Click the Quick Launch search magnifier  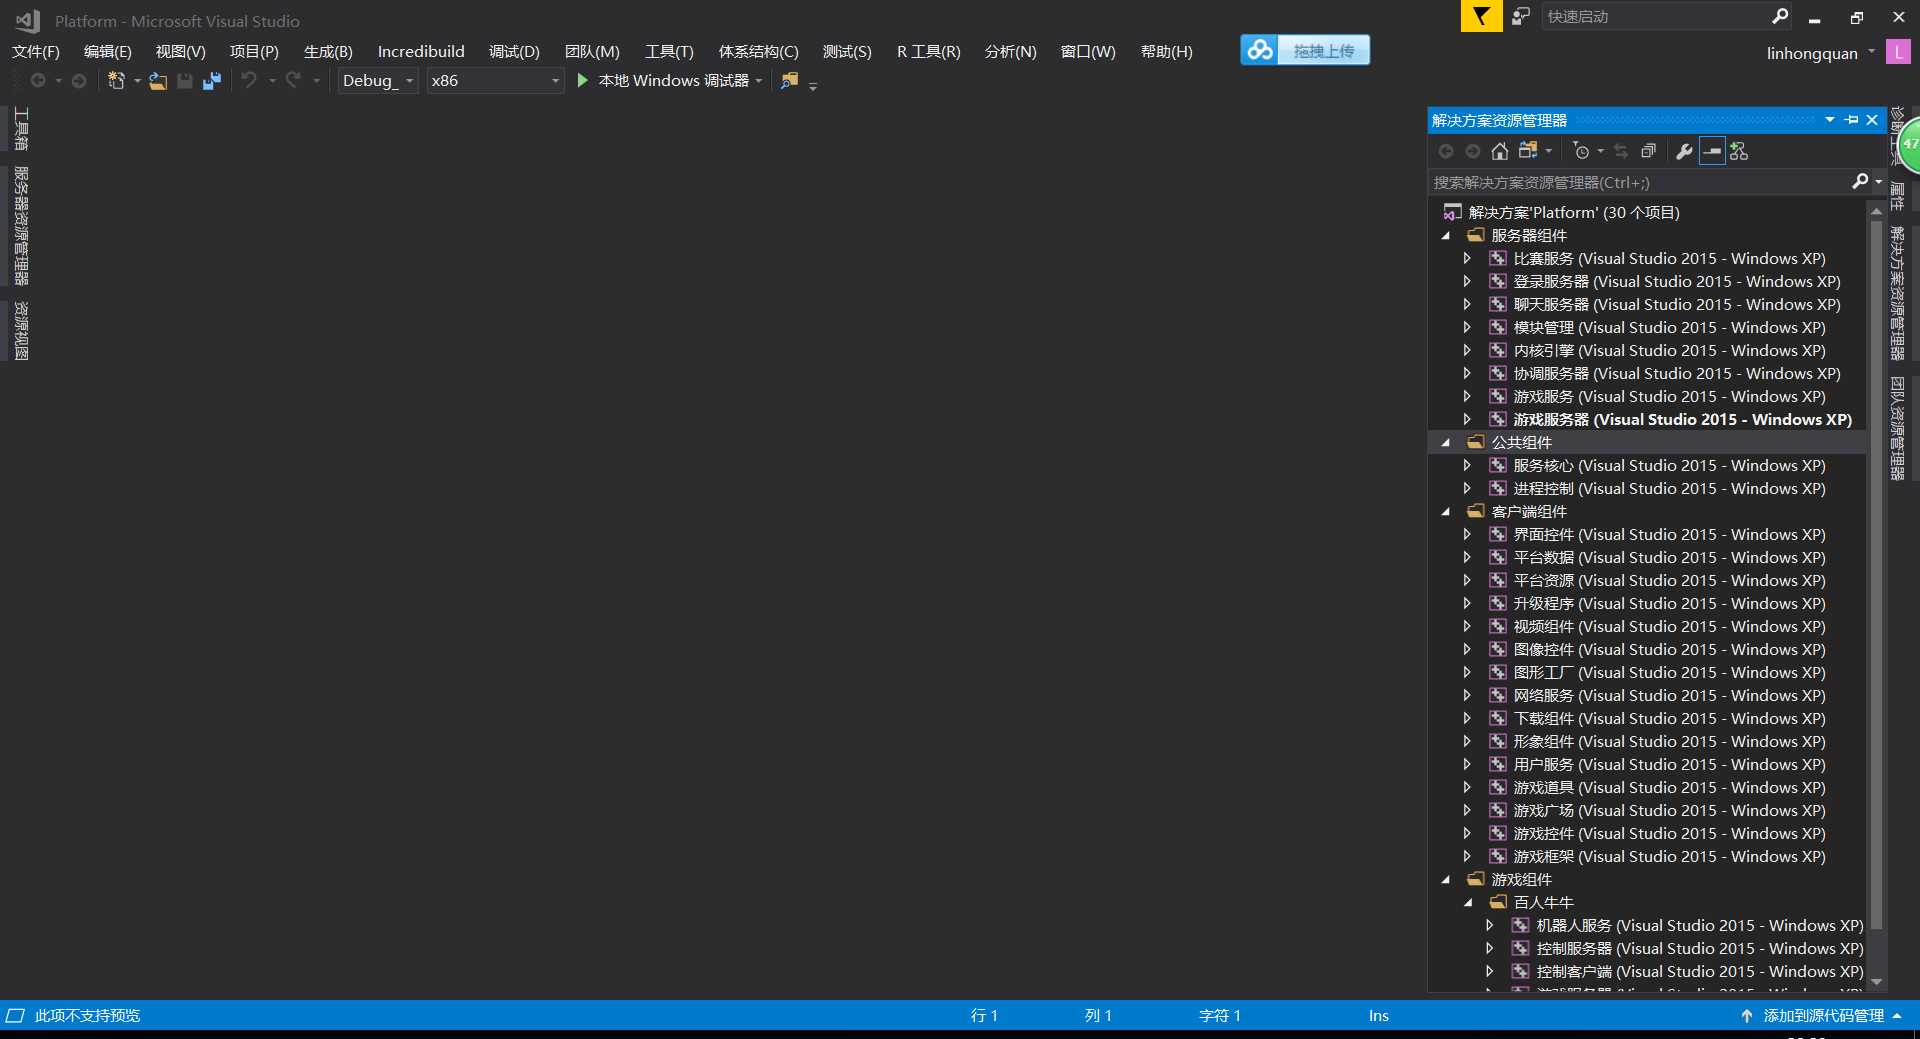point(1780,16)
